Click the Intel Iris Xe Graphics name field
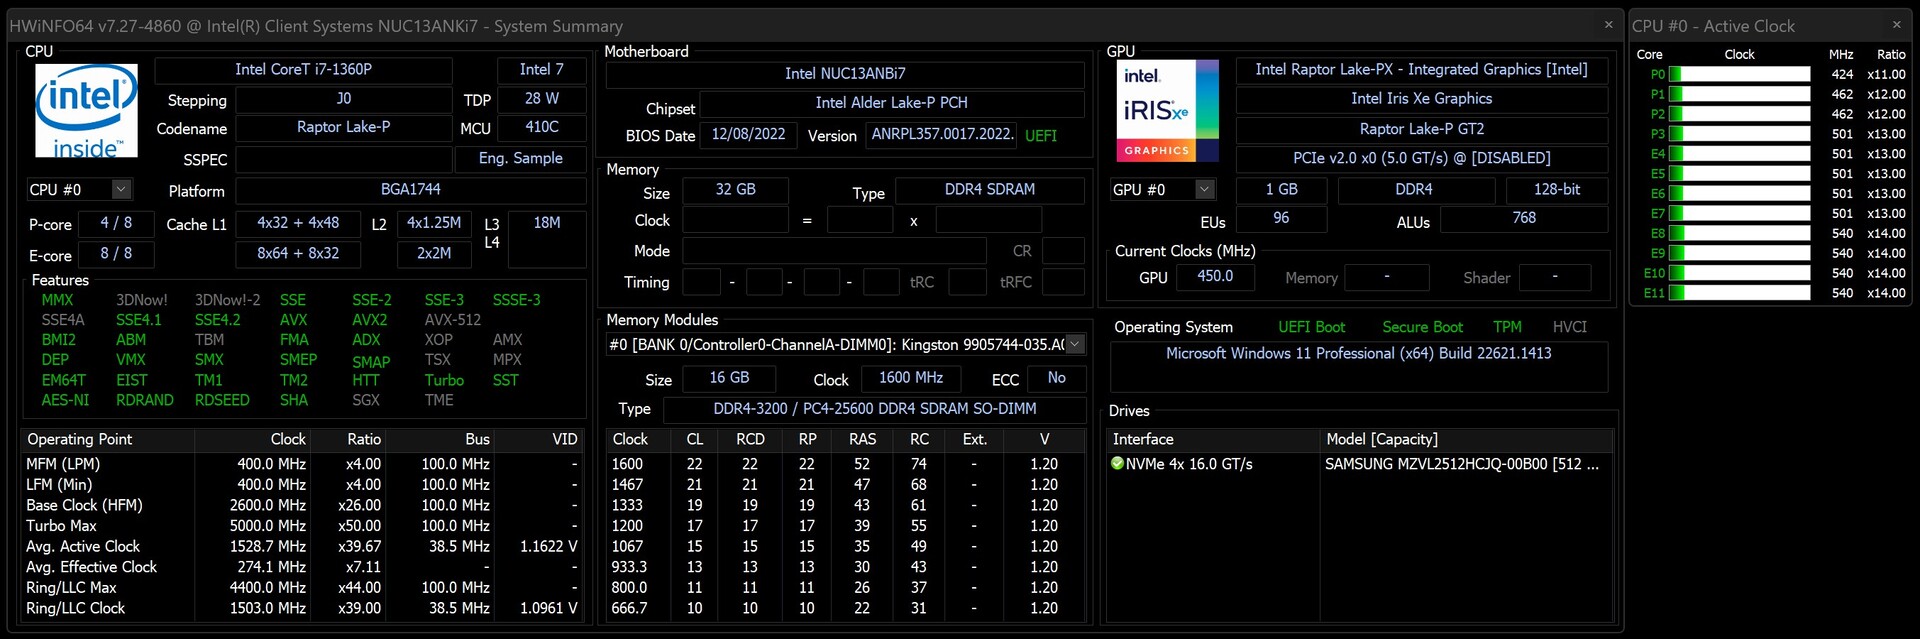The height and width of the screenshot is (639, 1920). [x=1422, y=99]
